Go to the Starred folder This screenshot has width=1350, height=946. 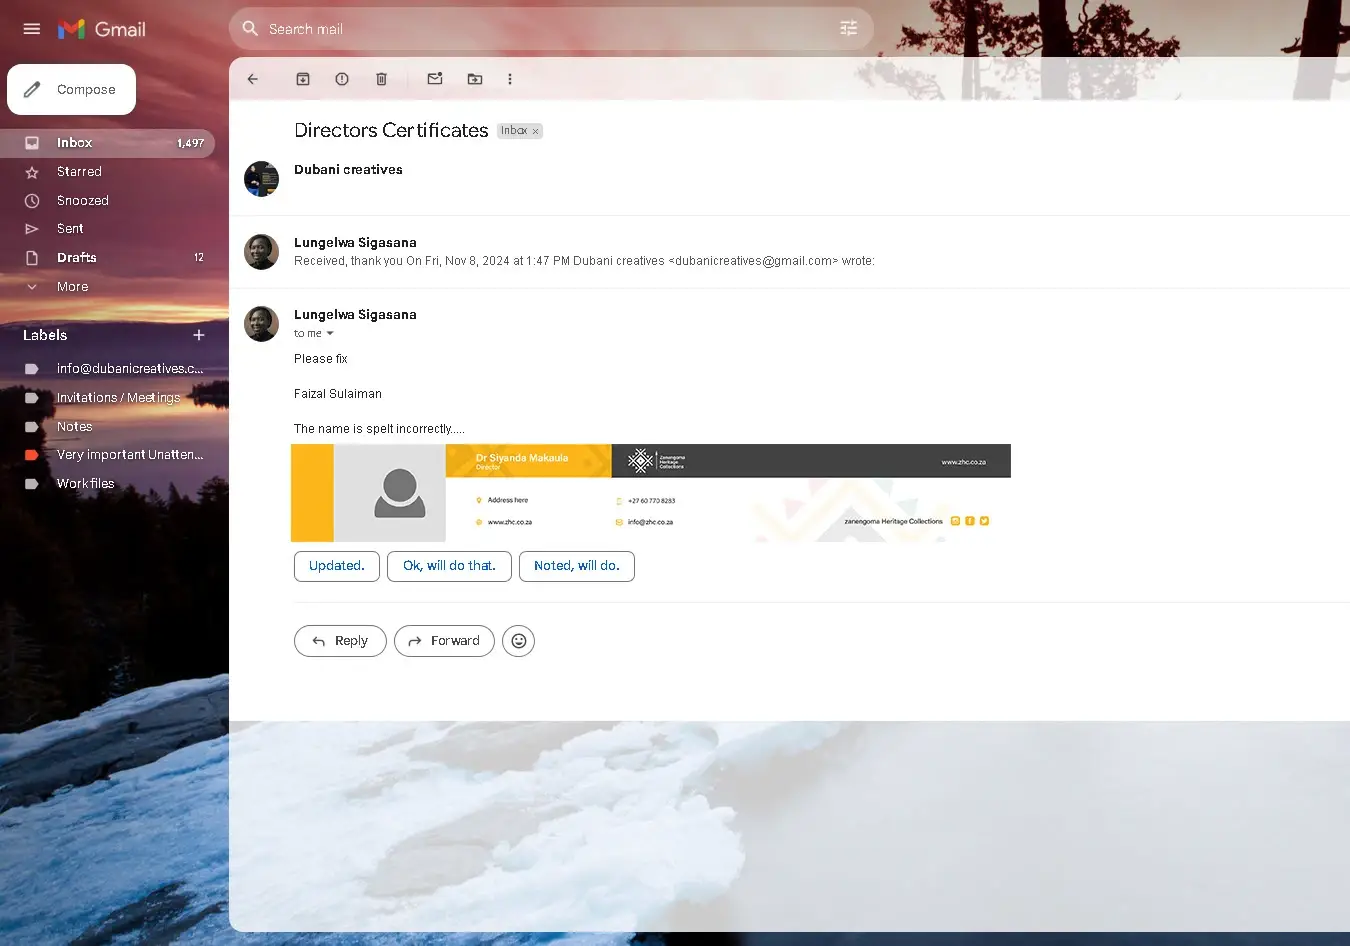[x=79, y=172]
